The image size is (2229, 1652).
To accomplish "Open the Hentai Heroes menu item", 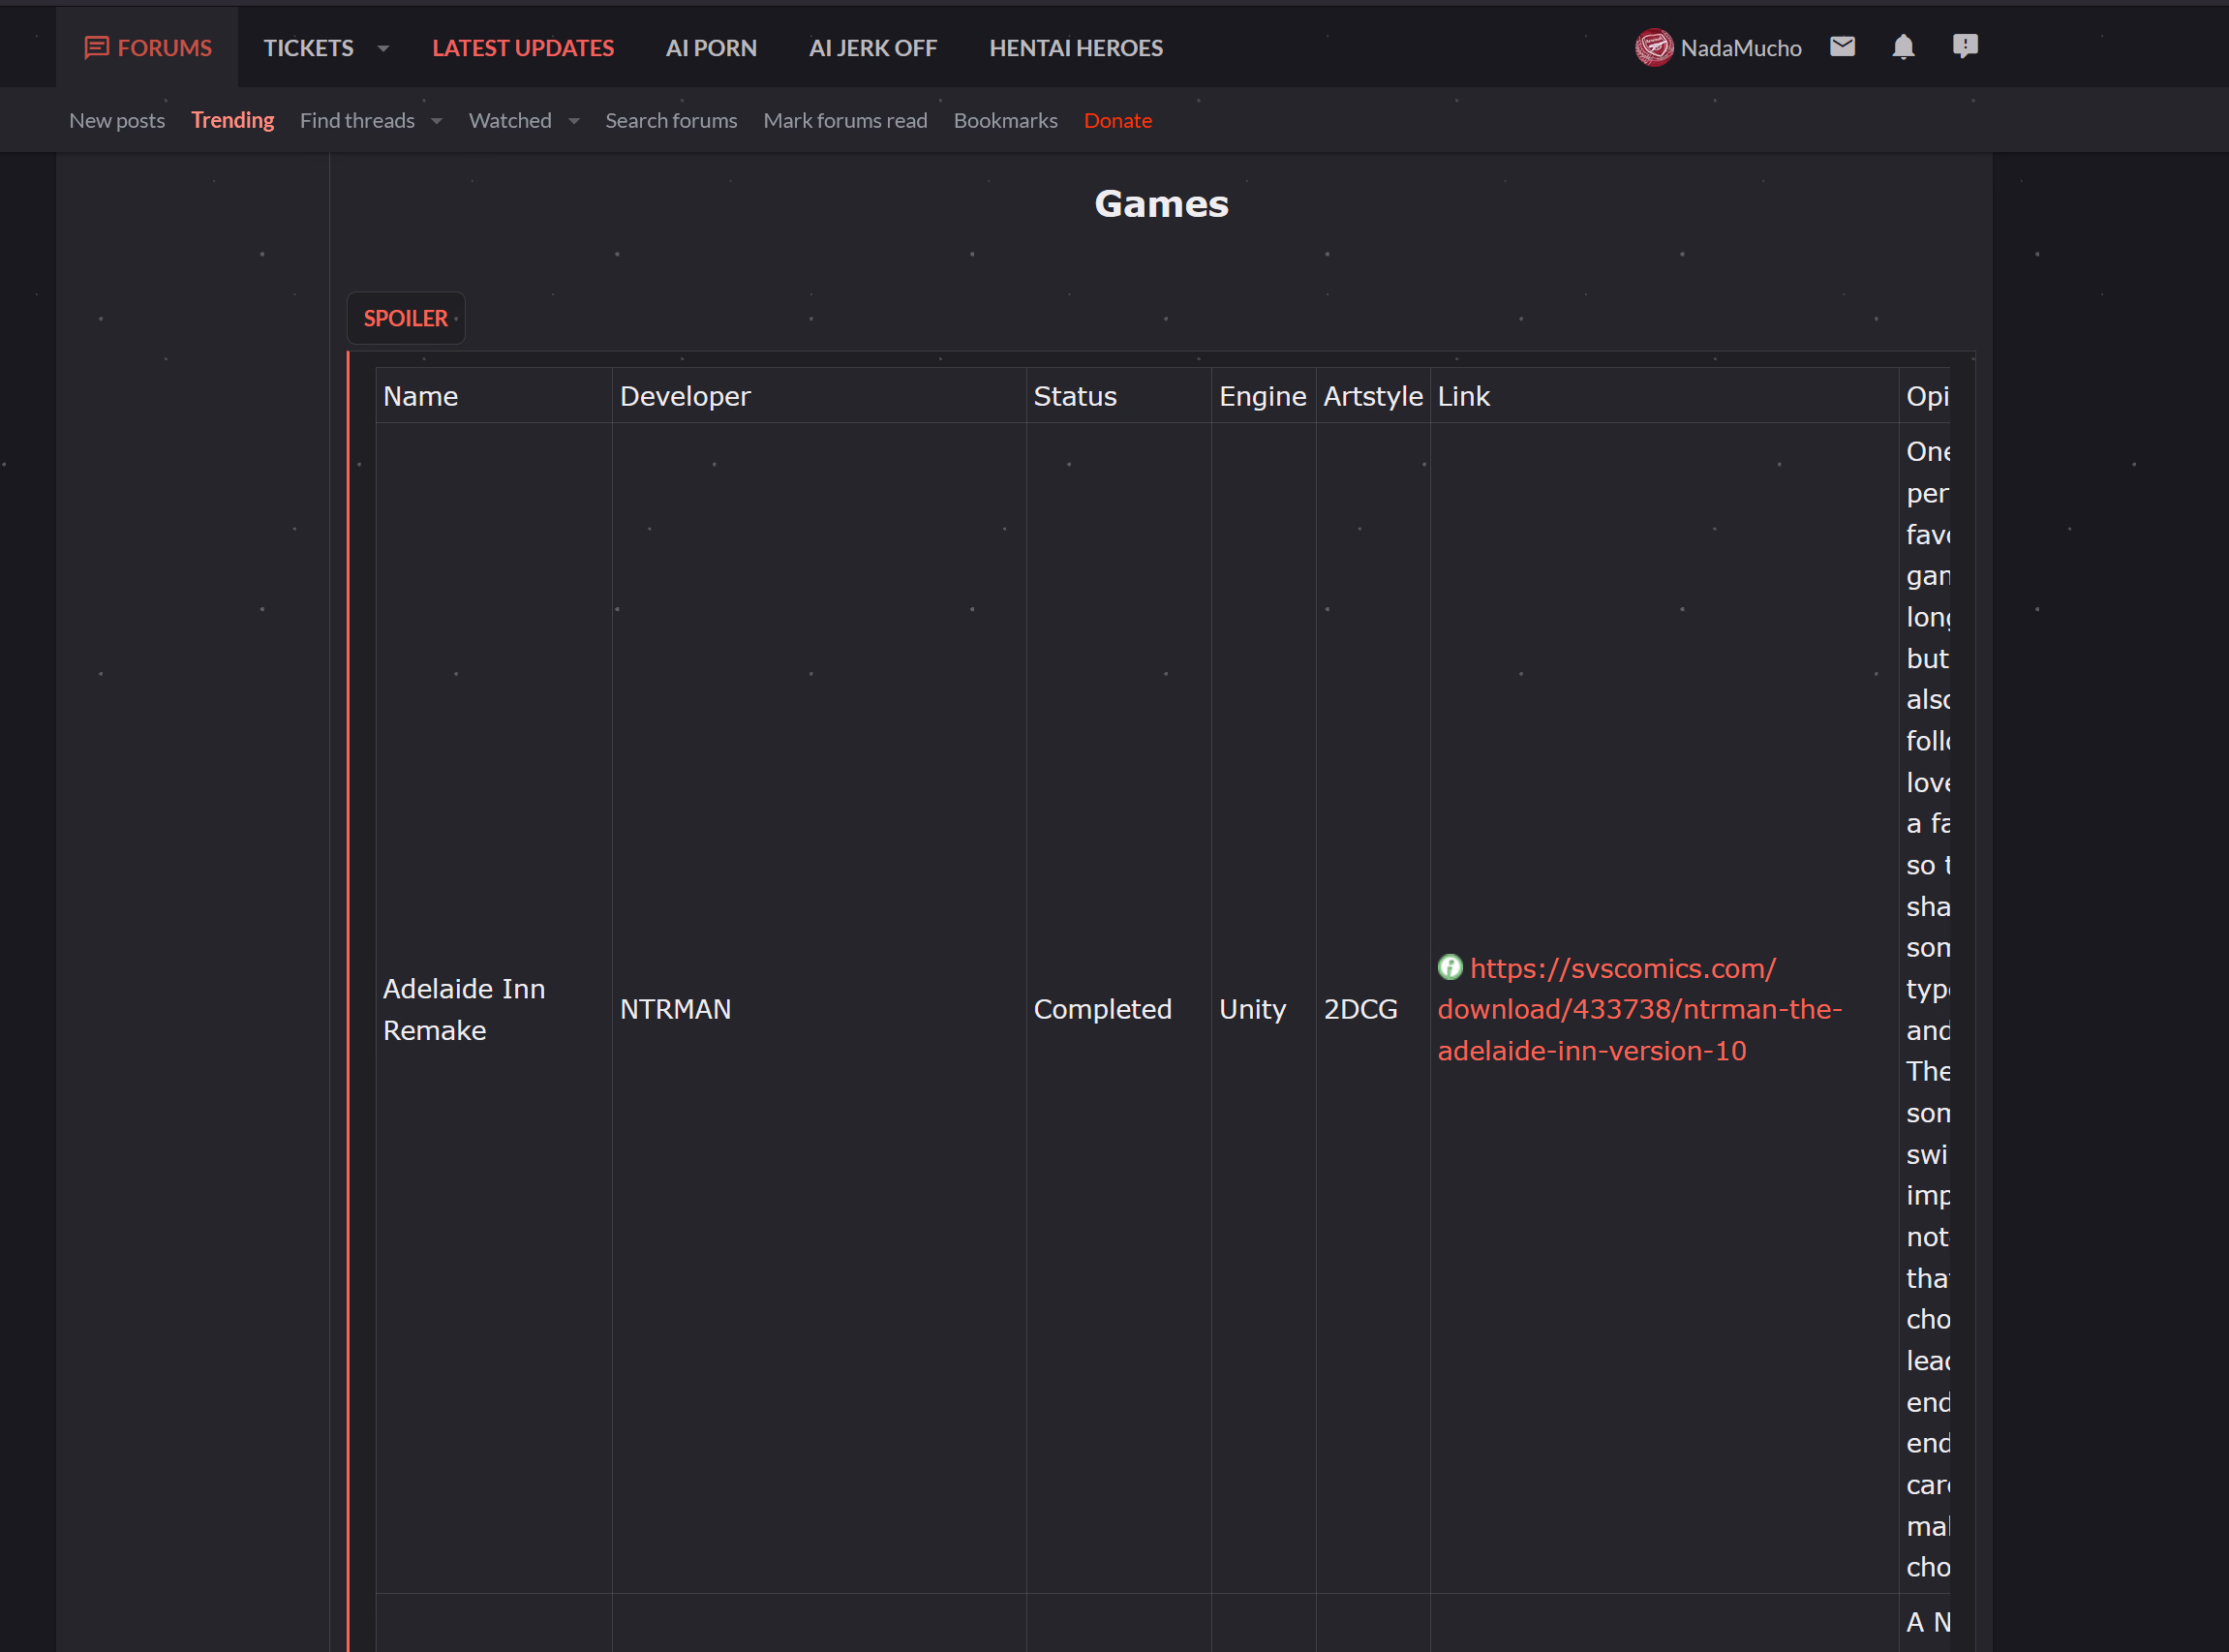I will pyautogui.click(x=1075, y=48).
